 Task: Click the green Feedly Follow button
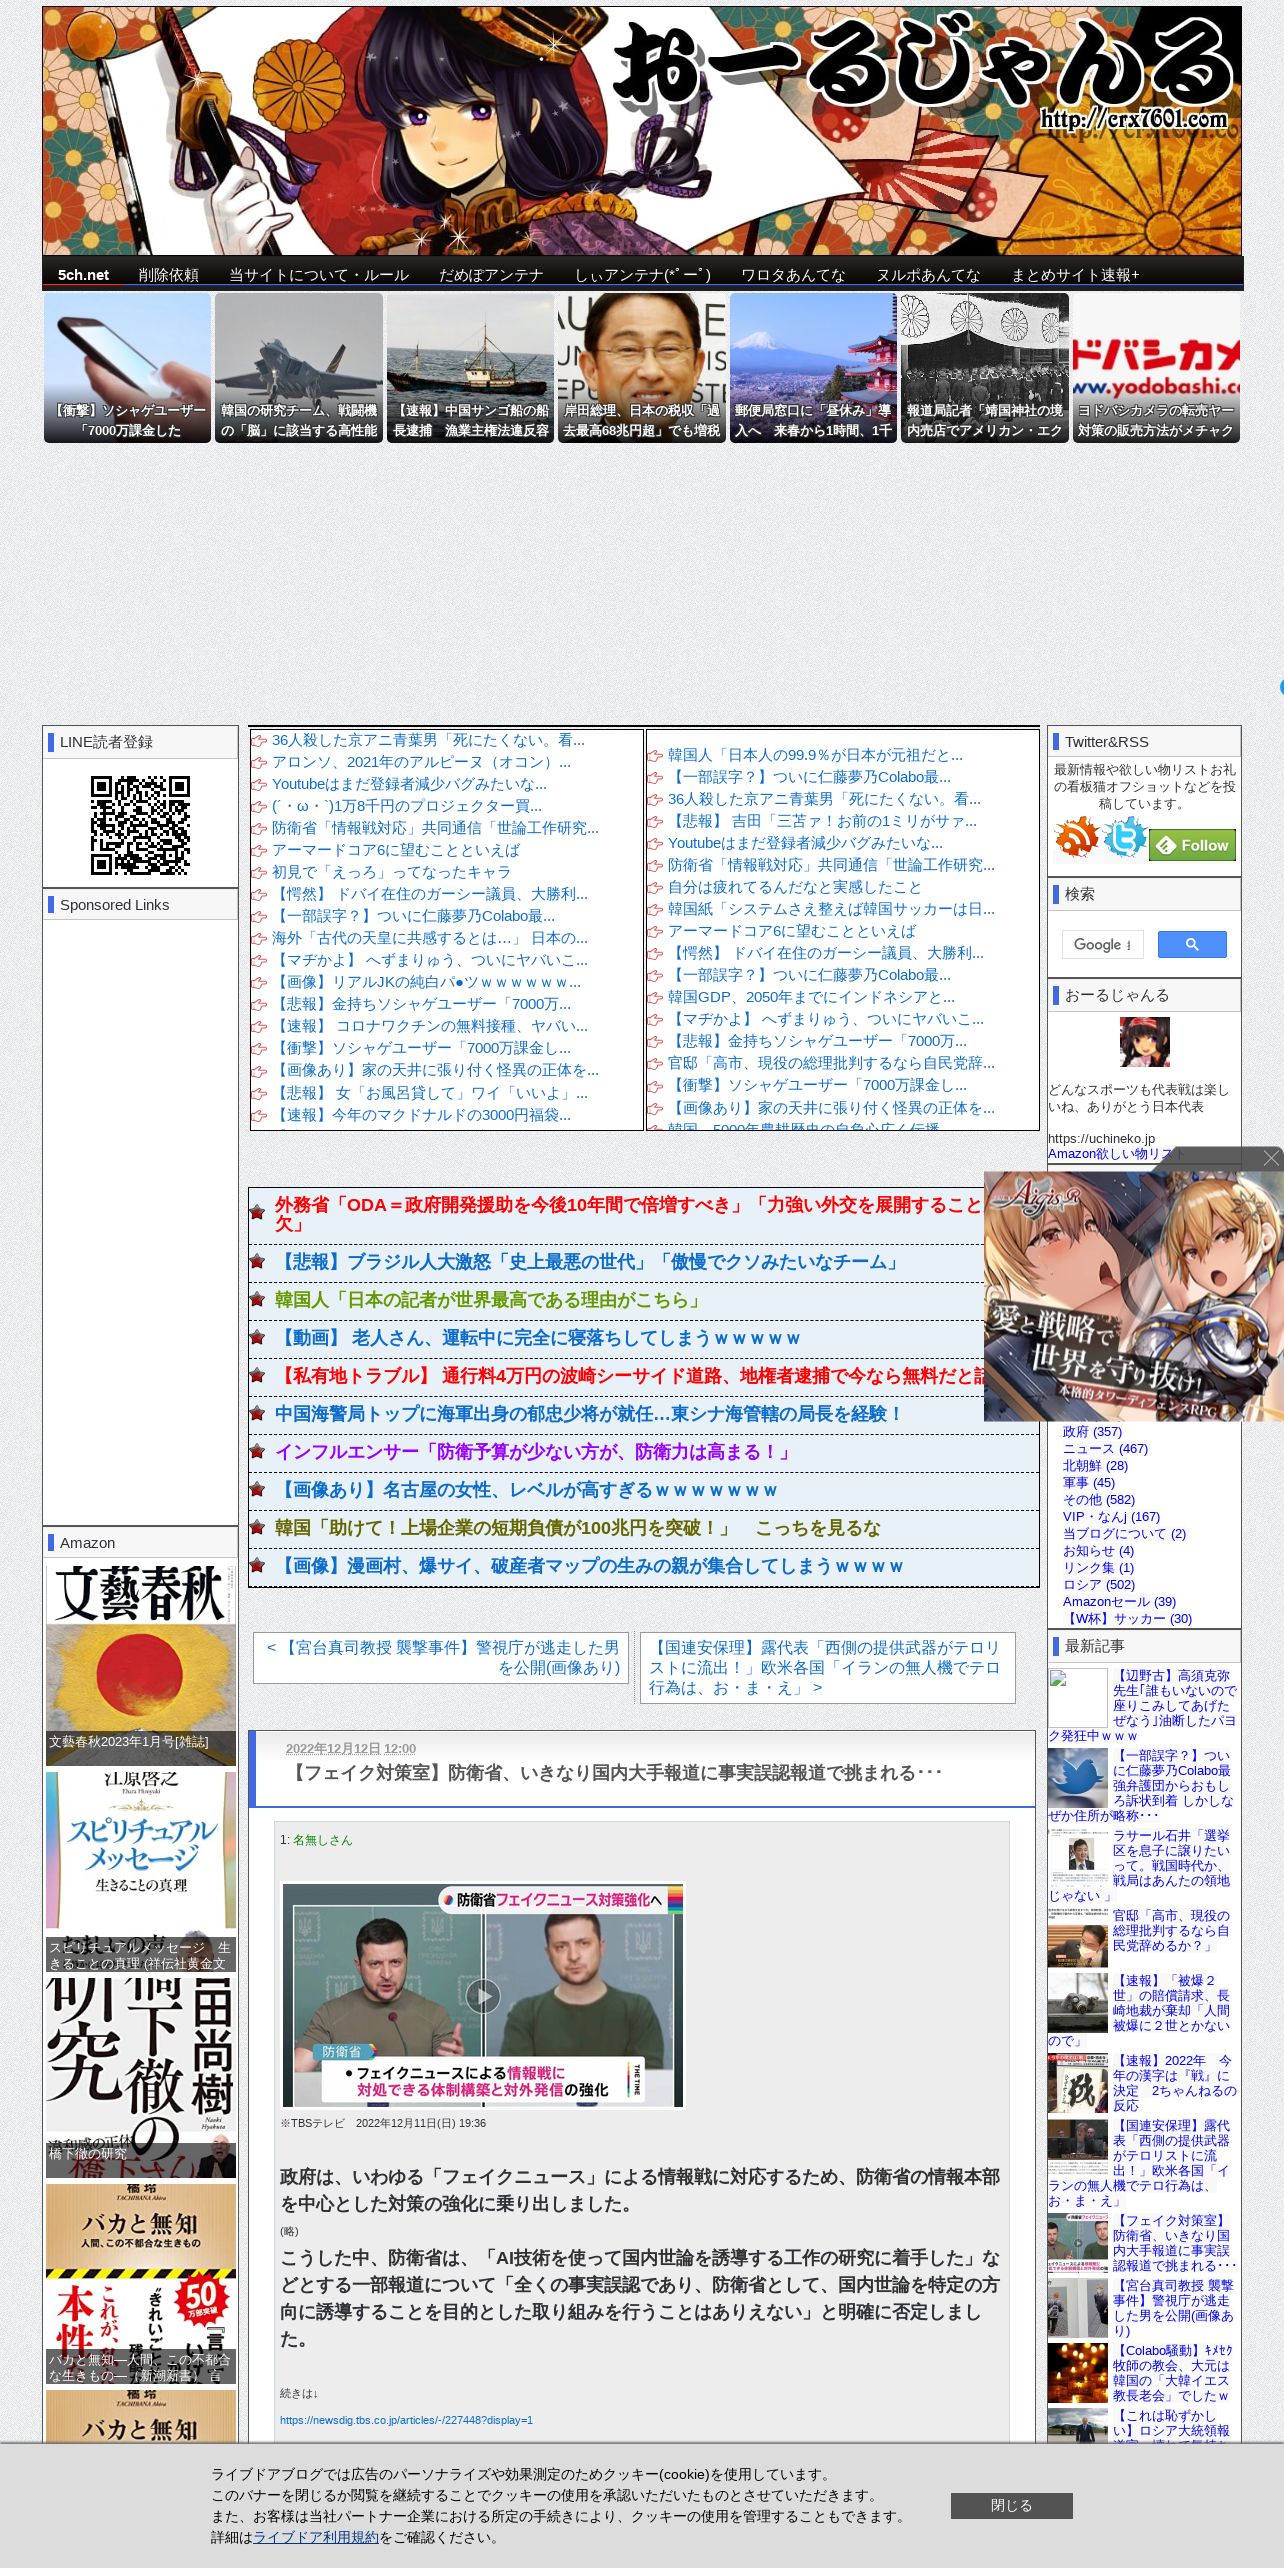coord(1192,845)
